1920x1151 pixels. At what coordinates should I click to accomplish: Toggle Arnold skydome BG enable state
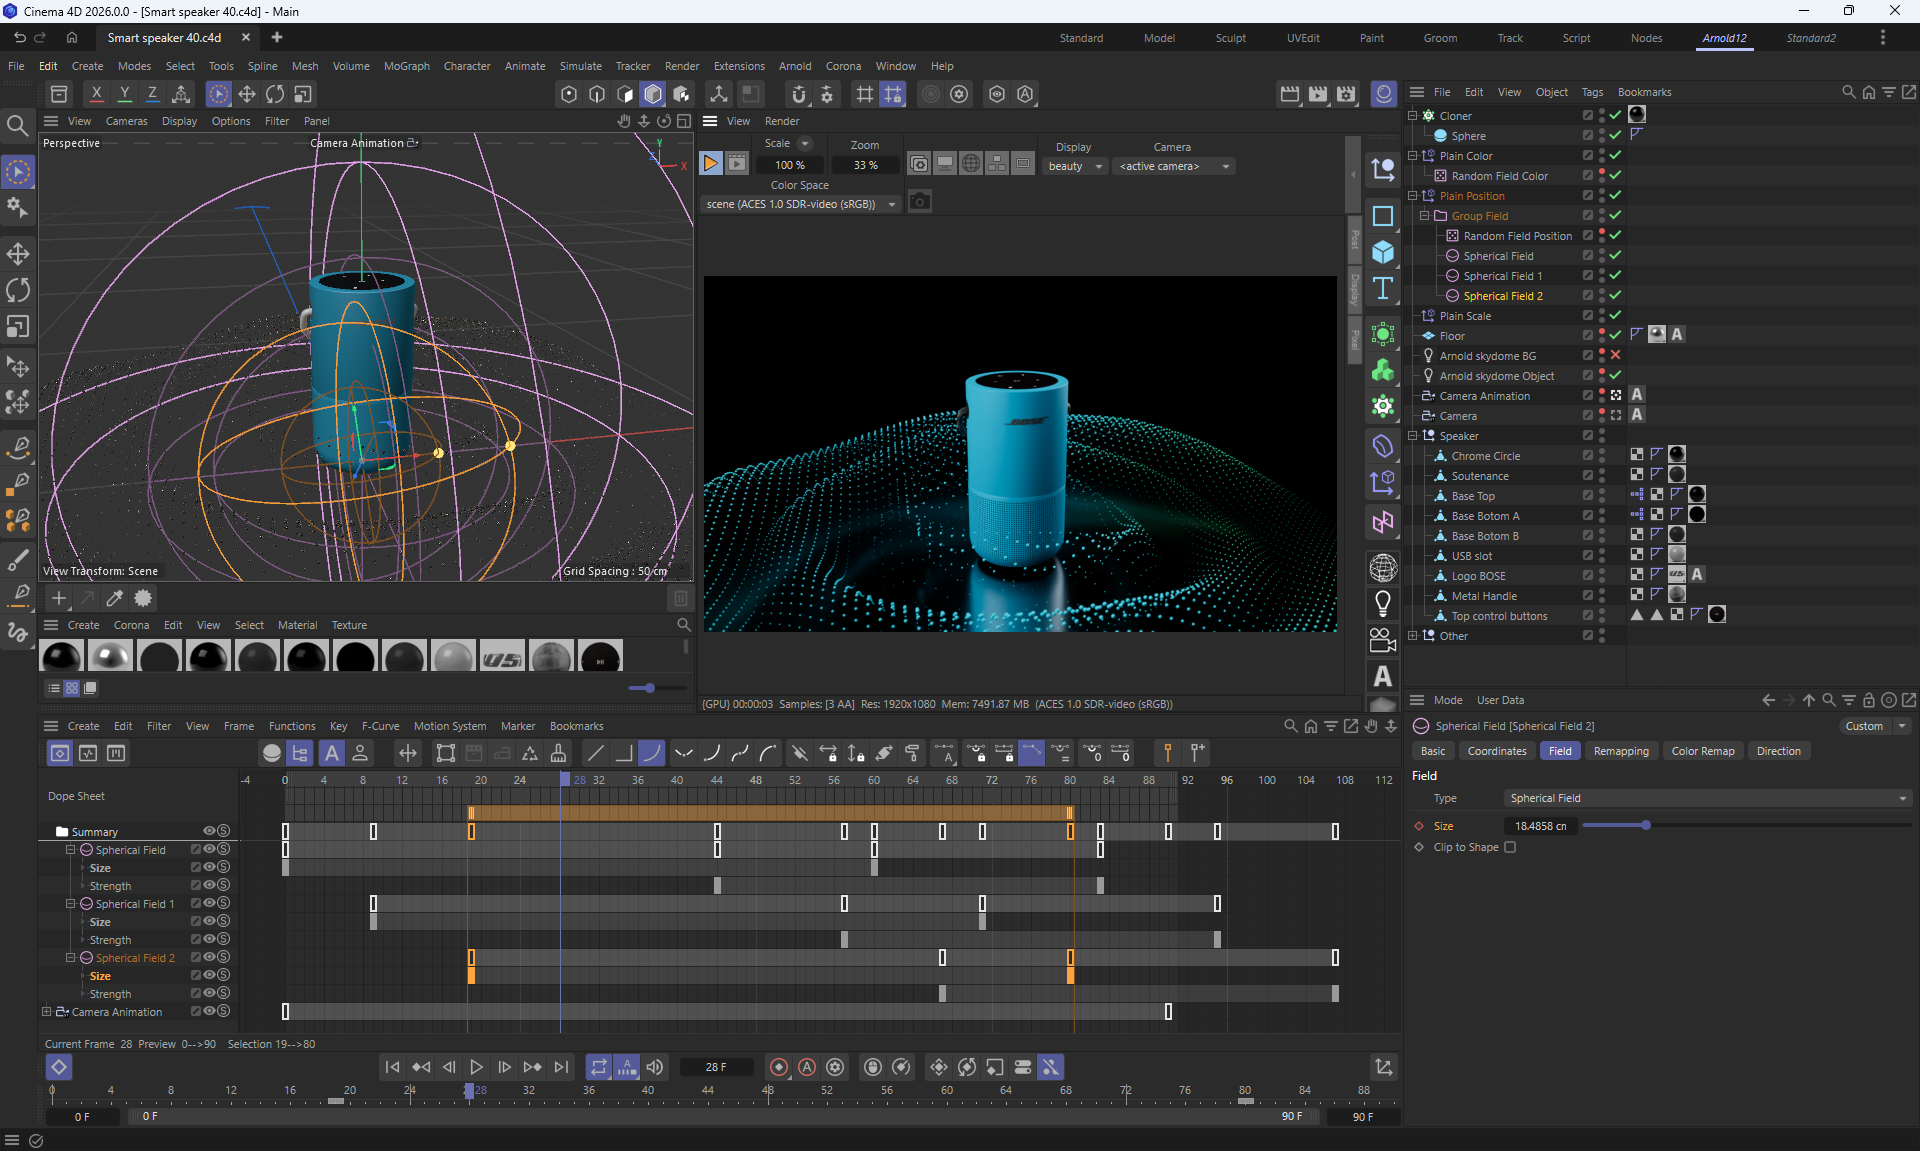coord(1615,355)
